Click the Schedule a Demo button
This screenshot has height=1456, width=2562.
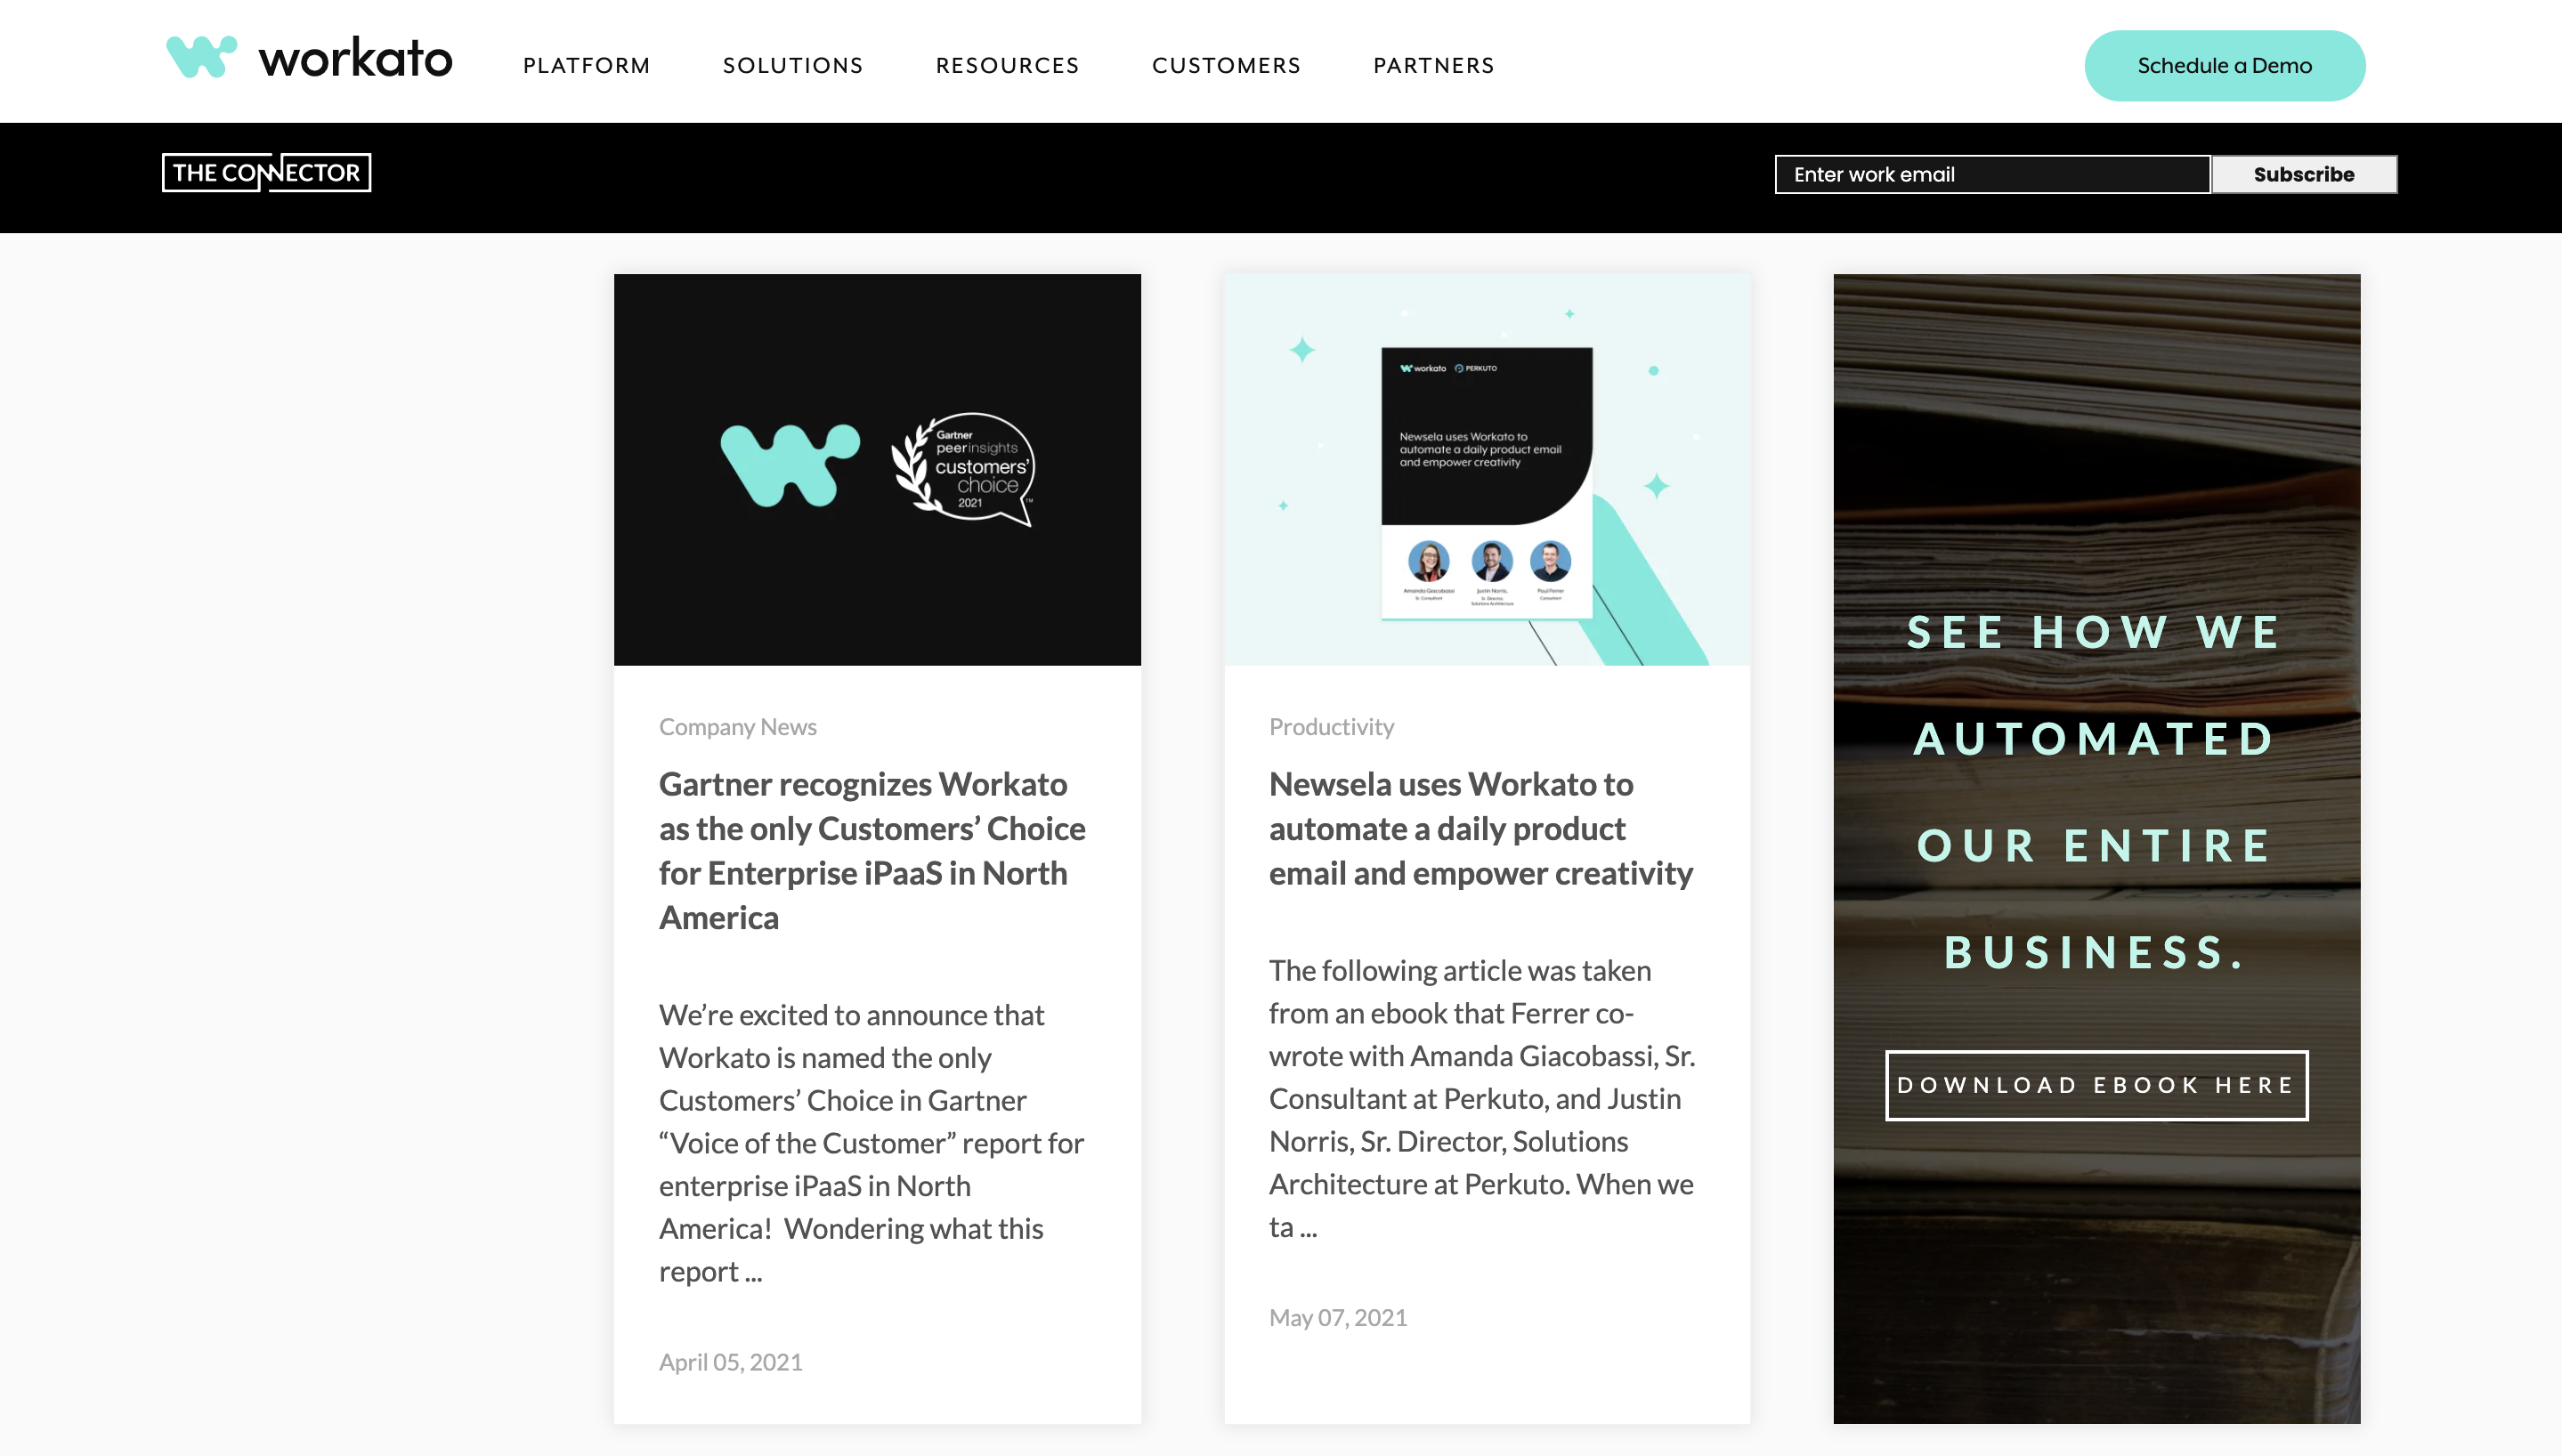(2225, 66)
